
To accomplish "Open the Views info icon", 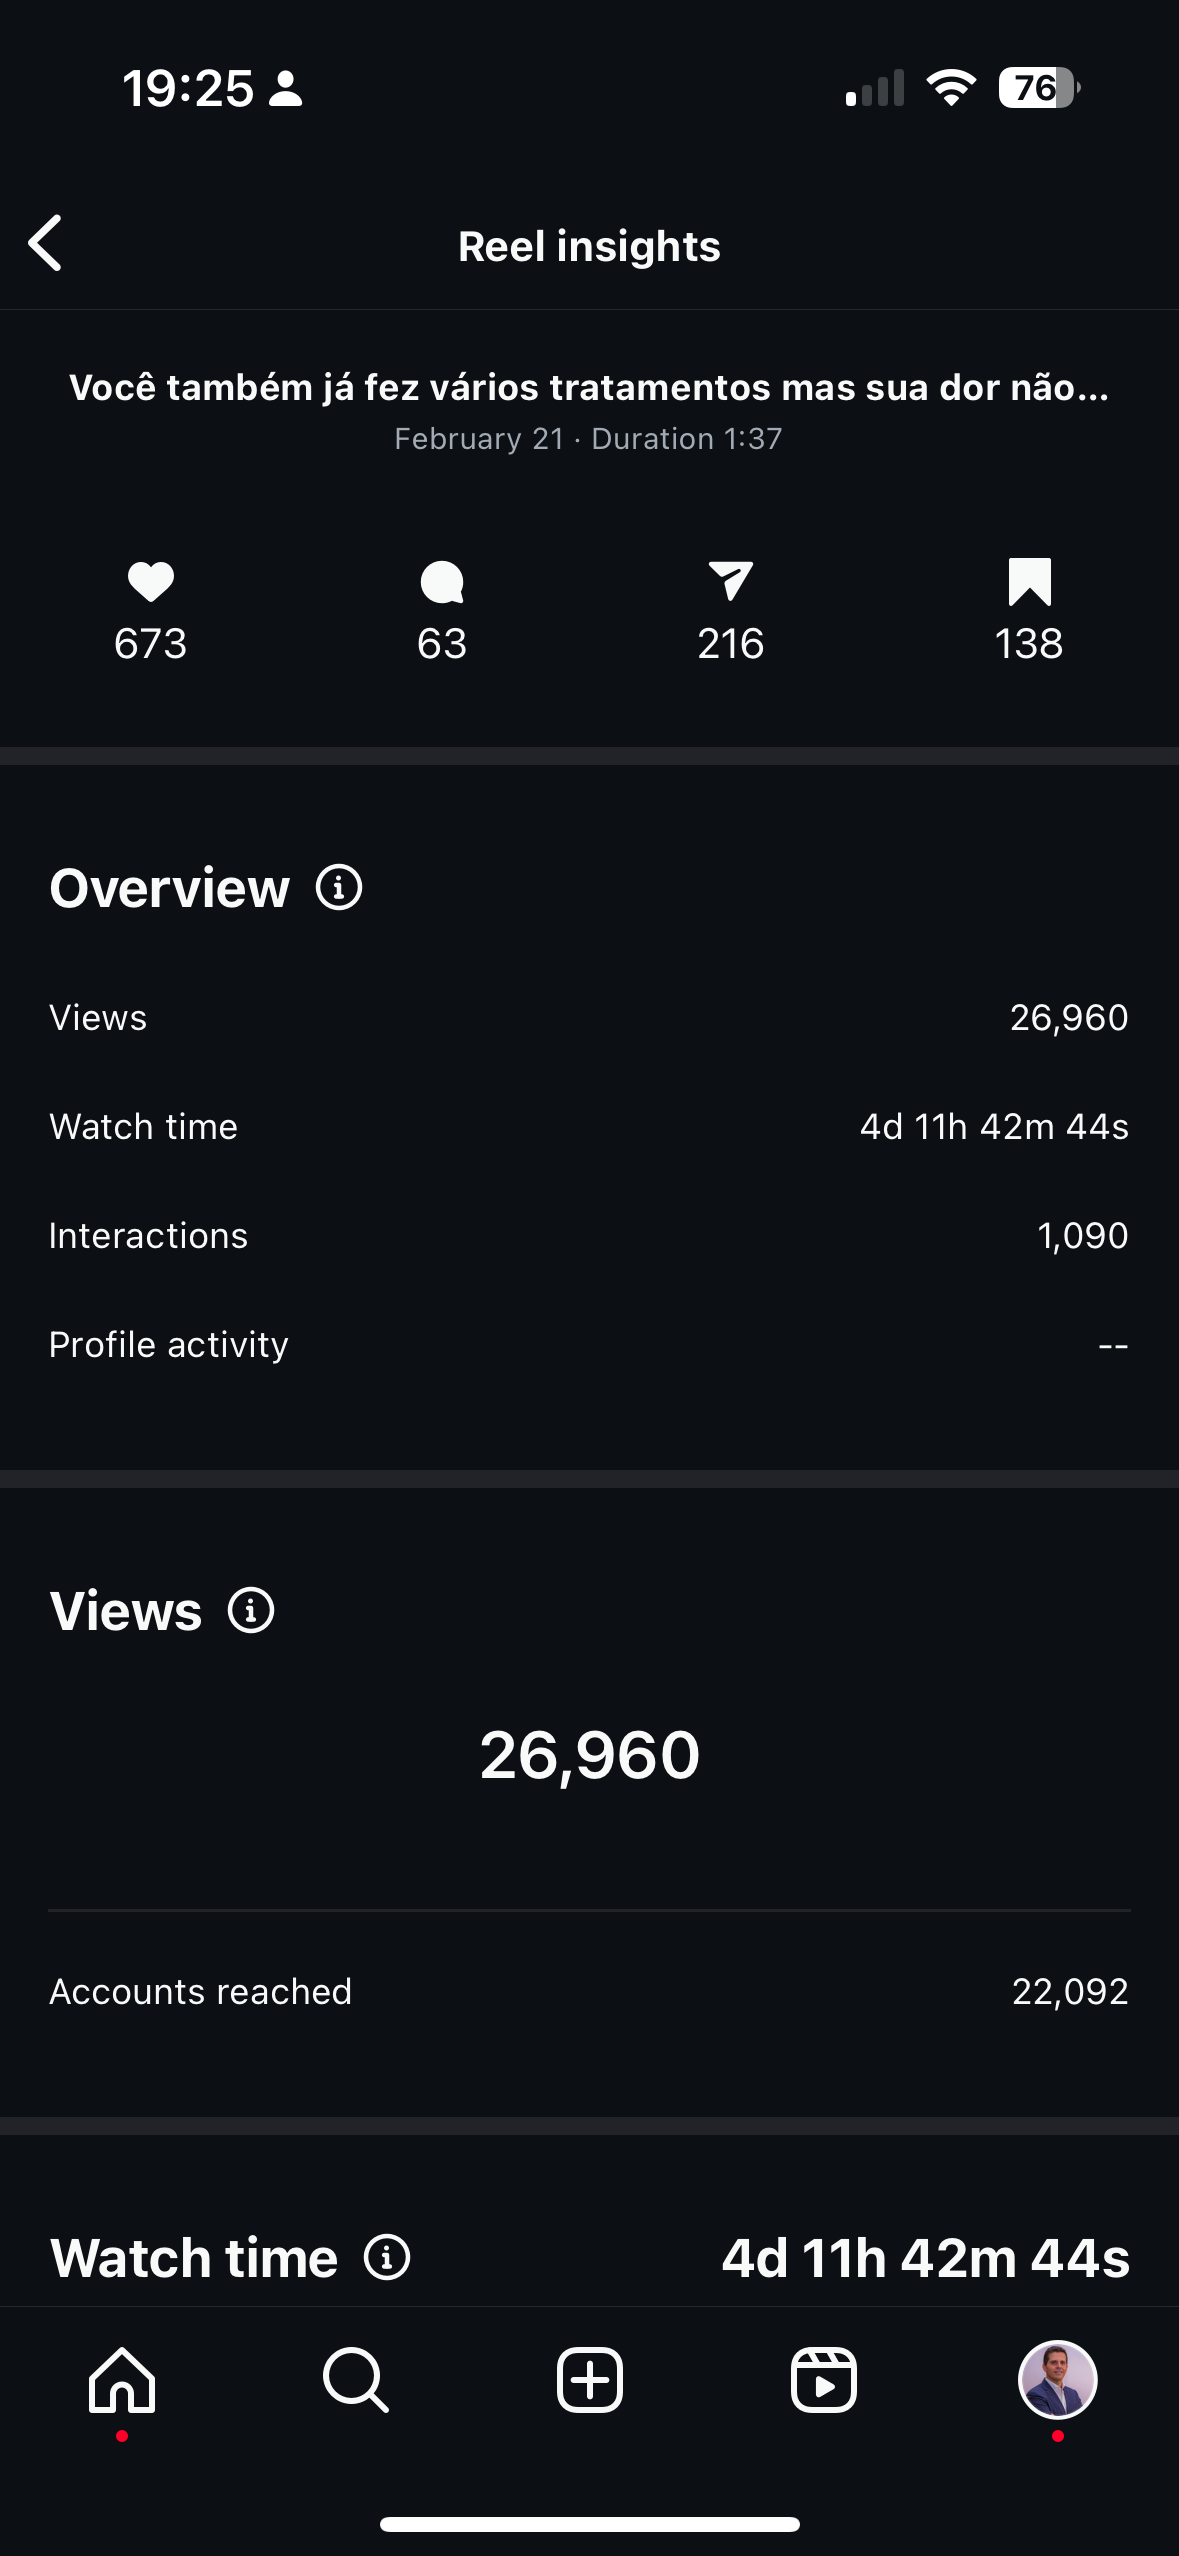I will (251, 1611).
